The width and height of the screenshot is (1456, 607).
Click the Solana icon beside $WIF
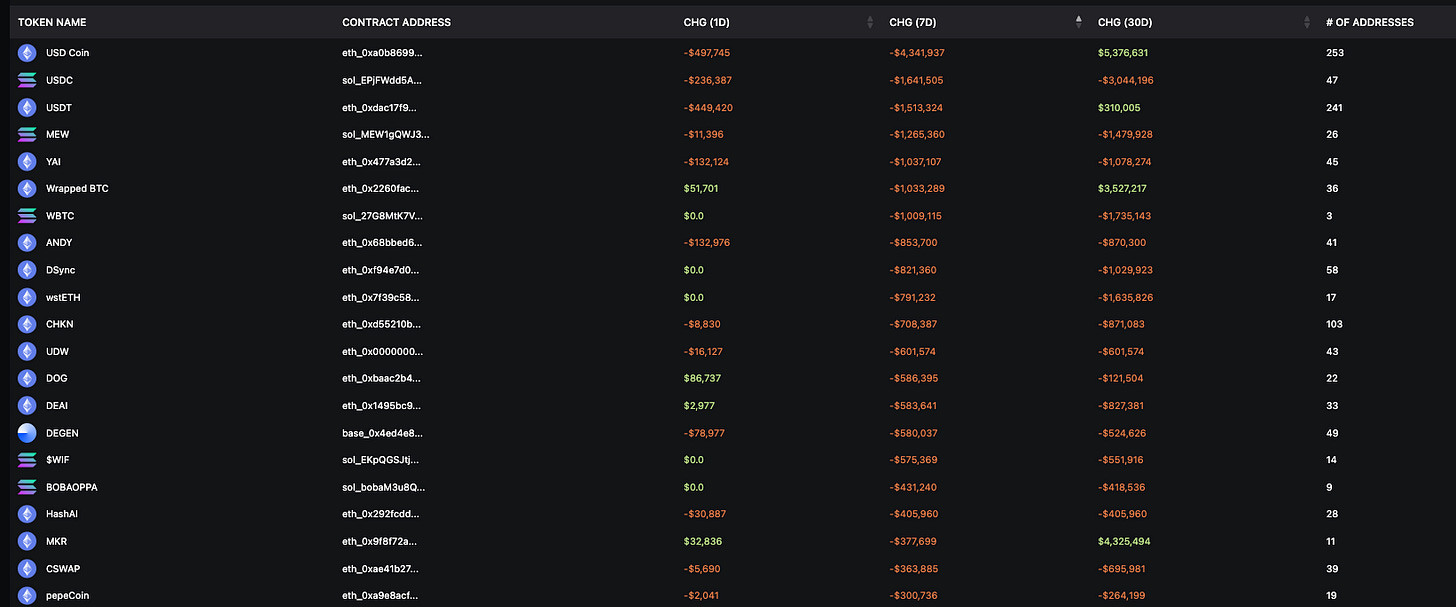[27, 460]
